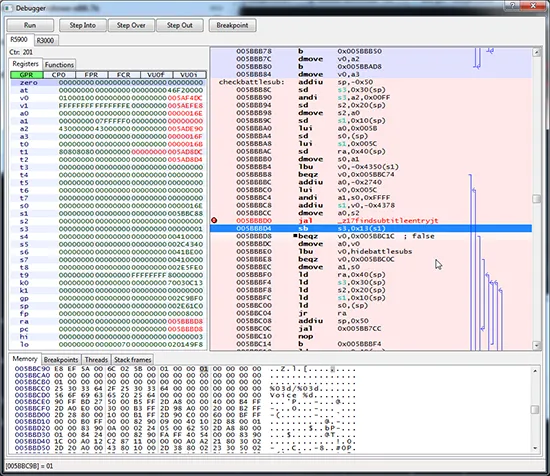The height and width of the screenshot is (476, 550).
Task: Select the FPR register category
Action: (x=91, y=75)
